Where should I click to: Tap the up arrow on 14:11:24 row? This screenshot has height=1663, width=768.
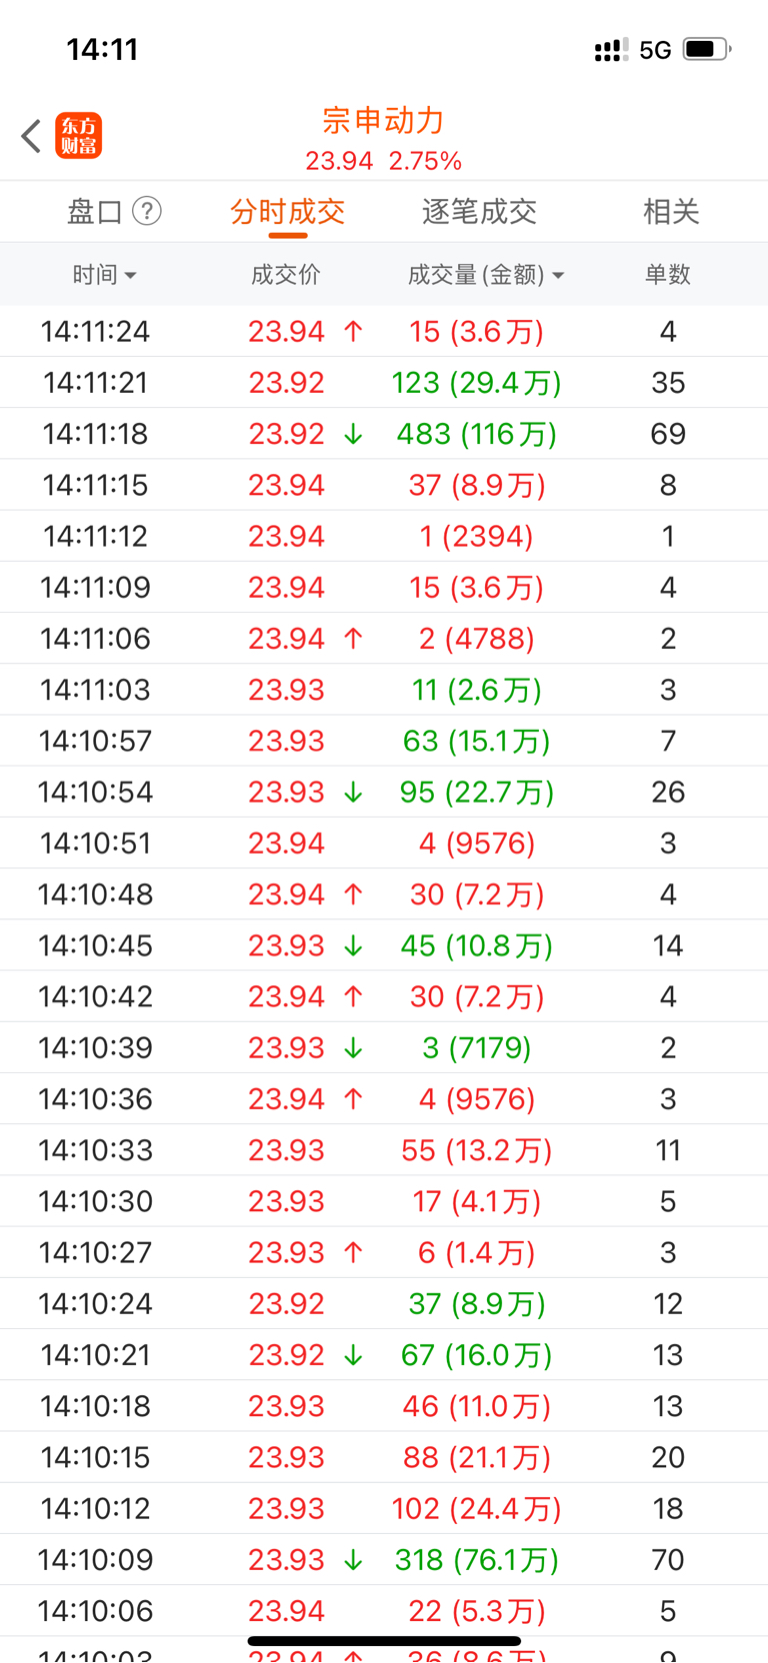pos(353,331)
